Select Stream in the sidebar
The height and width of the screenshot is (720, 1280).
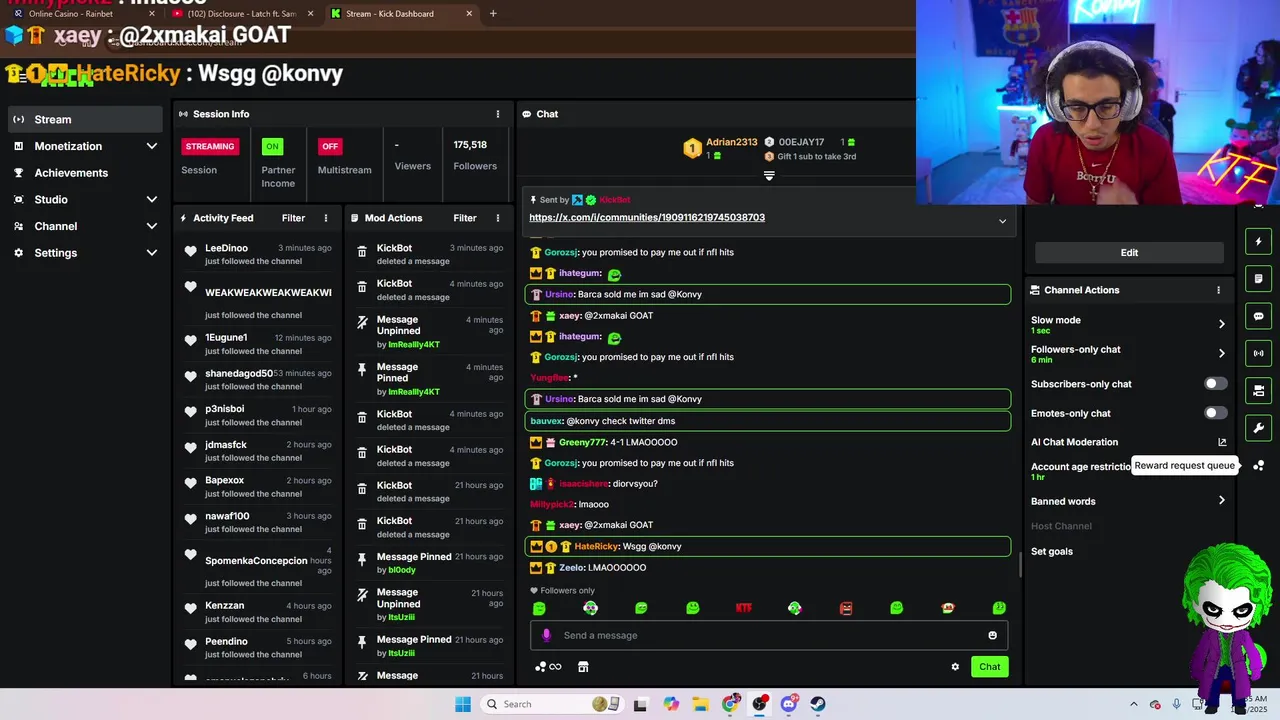point(84,119)
